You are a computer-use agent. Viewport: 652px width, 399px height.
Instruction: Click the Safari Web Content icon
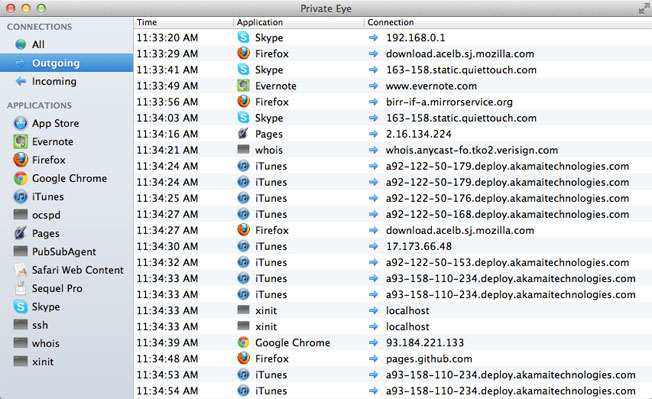(x=20, y=270)
